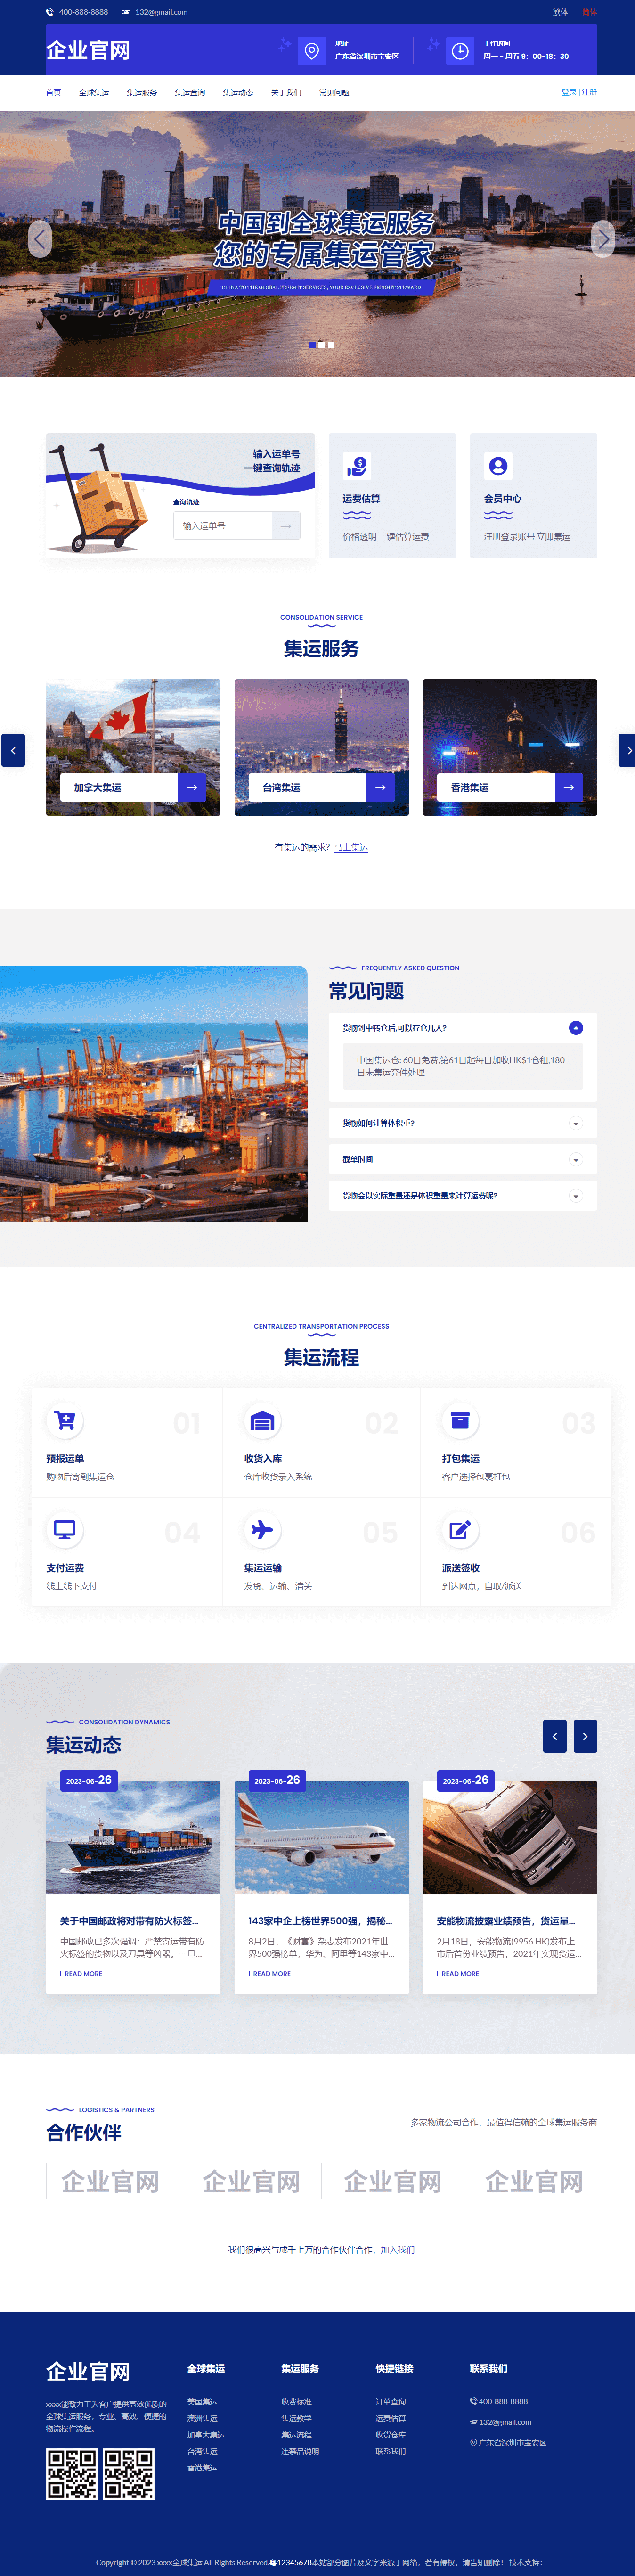Click the 输入运单号 tracking input field
This screenshot has height=2576, width=635.
point(223,525)
